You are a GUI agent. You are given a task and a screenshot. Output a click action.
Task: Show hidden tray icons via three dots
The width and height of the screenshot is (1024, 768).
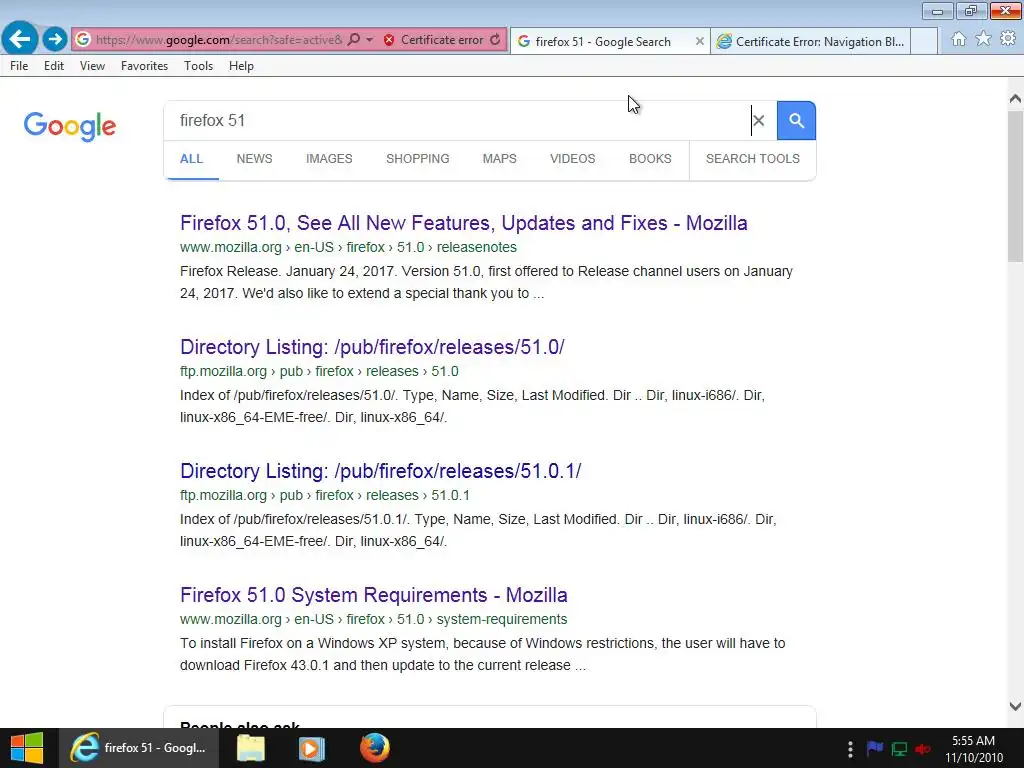(x=850, y=749)
